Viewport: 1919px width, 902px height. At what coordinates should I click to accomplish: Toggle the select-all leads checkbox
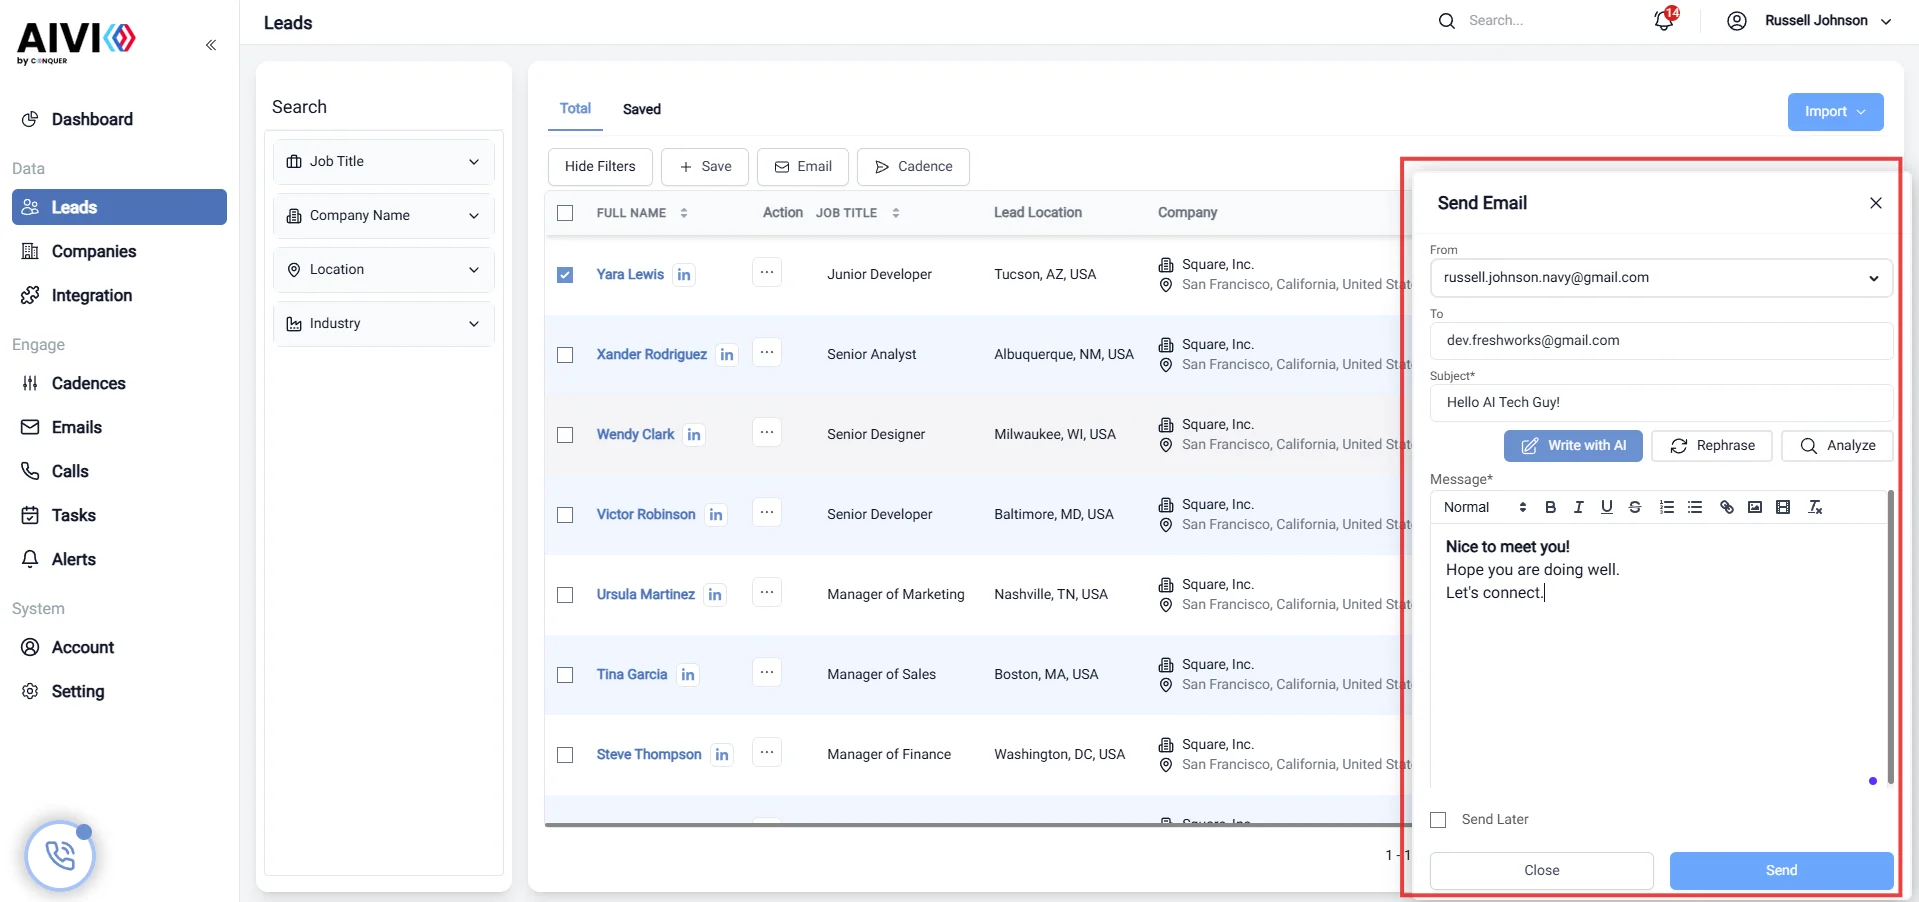coord(565,213)
